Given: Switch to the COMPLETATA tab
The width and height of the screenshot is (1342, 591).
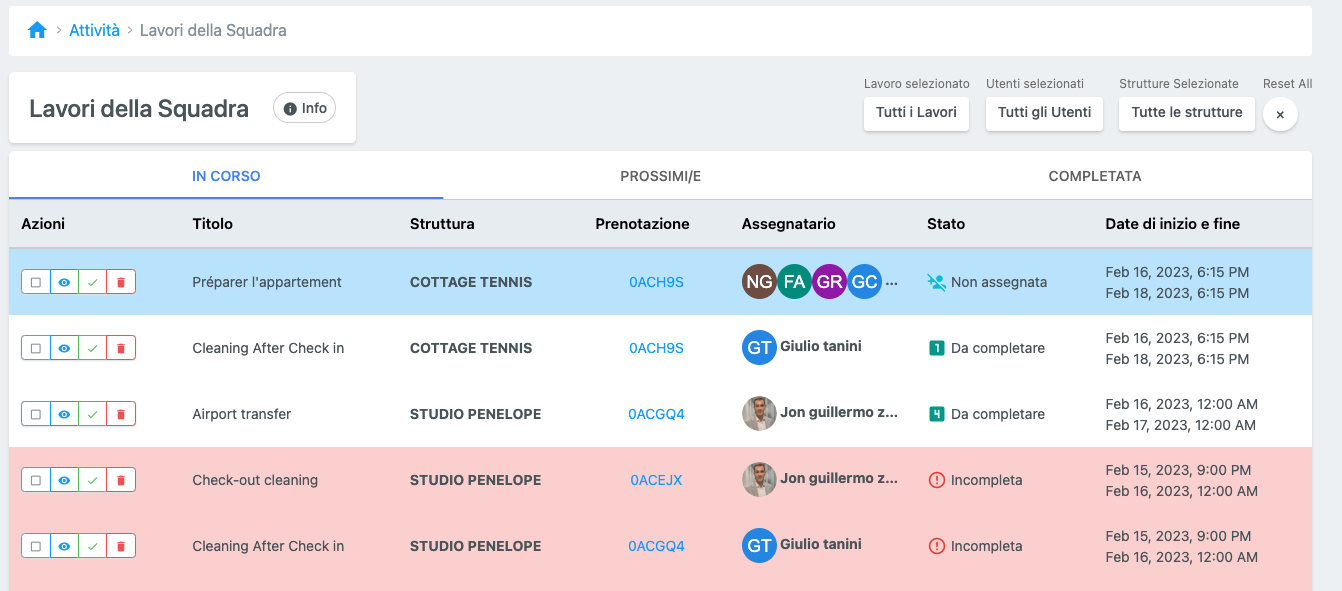Looking at the screenshot, I should tap(1094, 176).
